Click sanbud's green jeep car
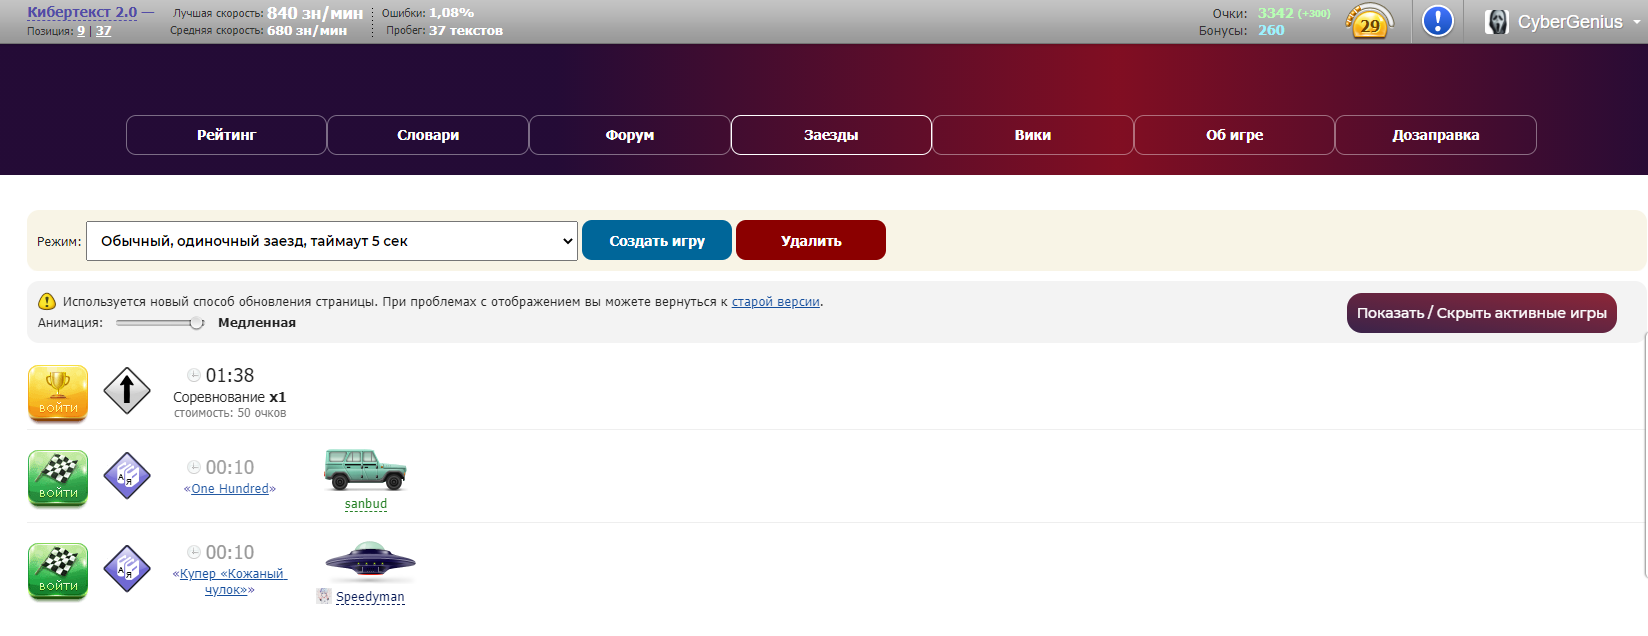This screenshot has height=636, width=1648. 366,470
